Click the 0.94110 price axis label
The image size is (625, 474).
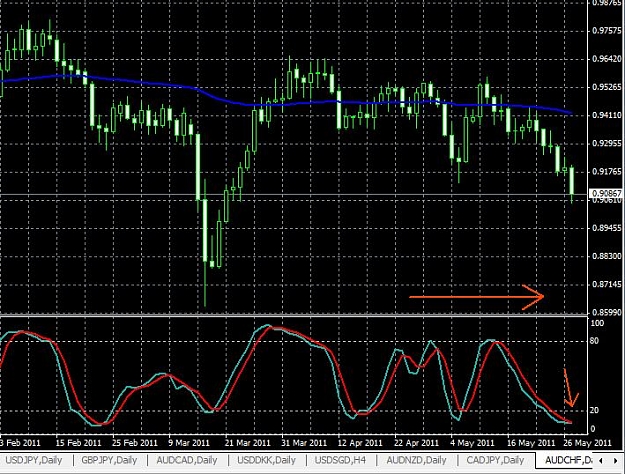click(606, 115)
